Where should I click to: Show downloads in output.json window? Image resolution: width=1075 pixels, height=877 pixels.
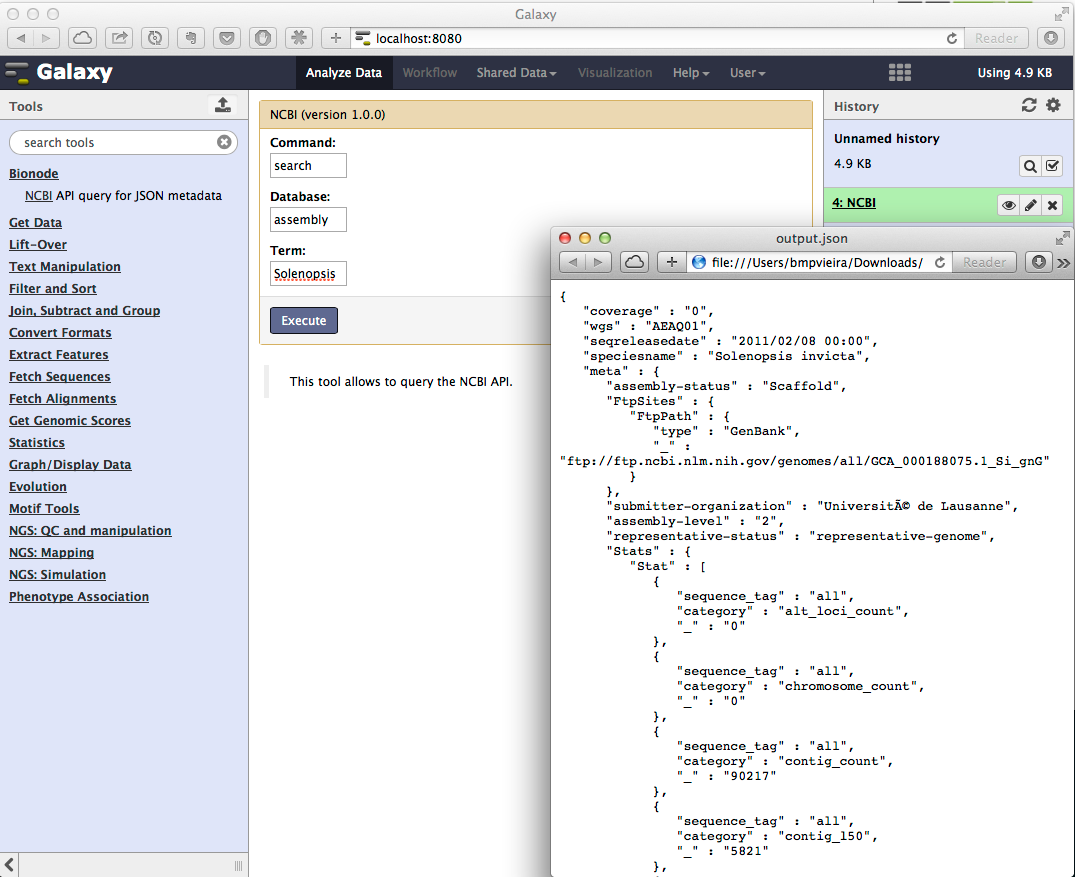1039,262
